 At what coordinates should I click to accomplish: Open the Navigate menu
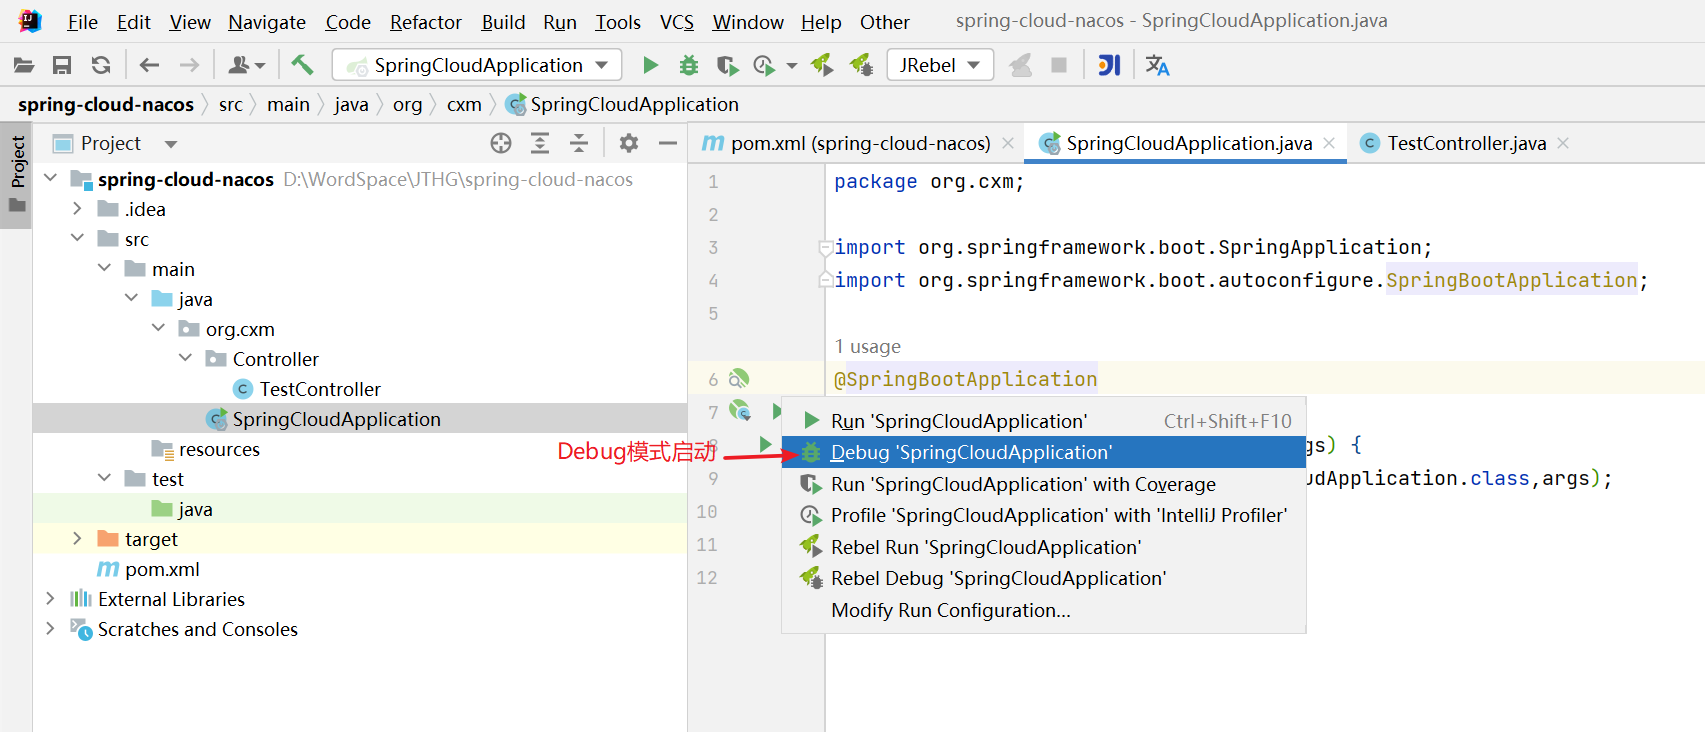point(267,22)
